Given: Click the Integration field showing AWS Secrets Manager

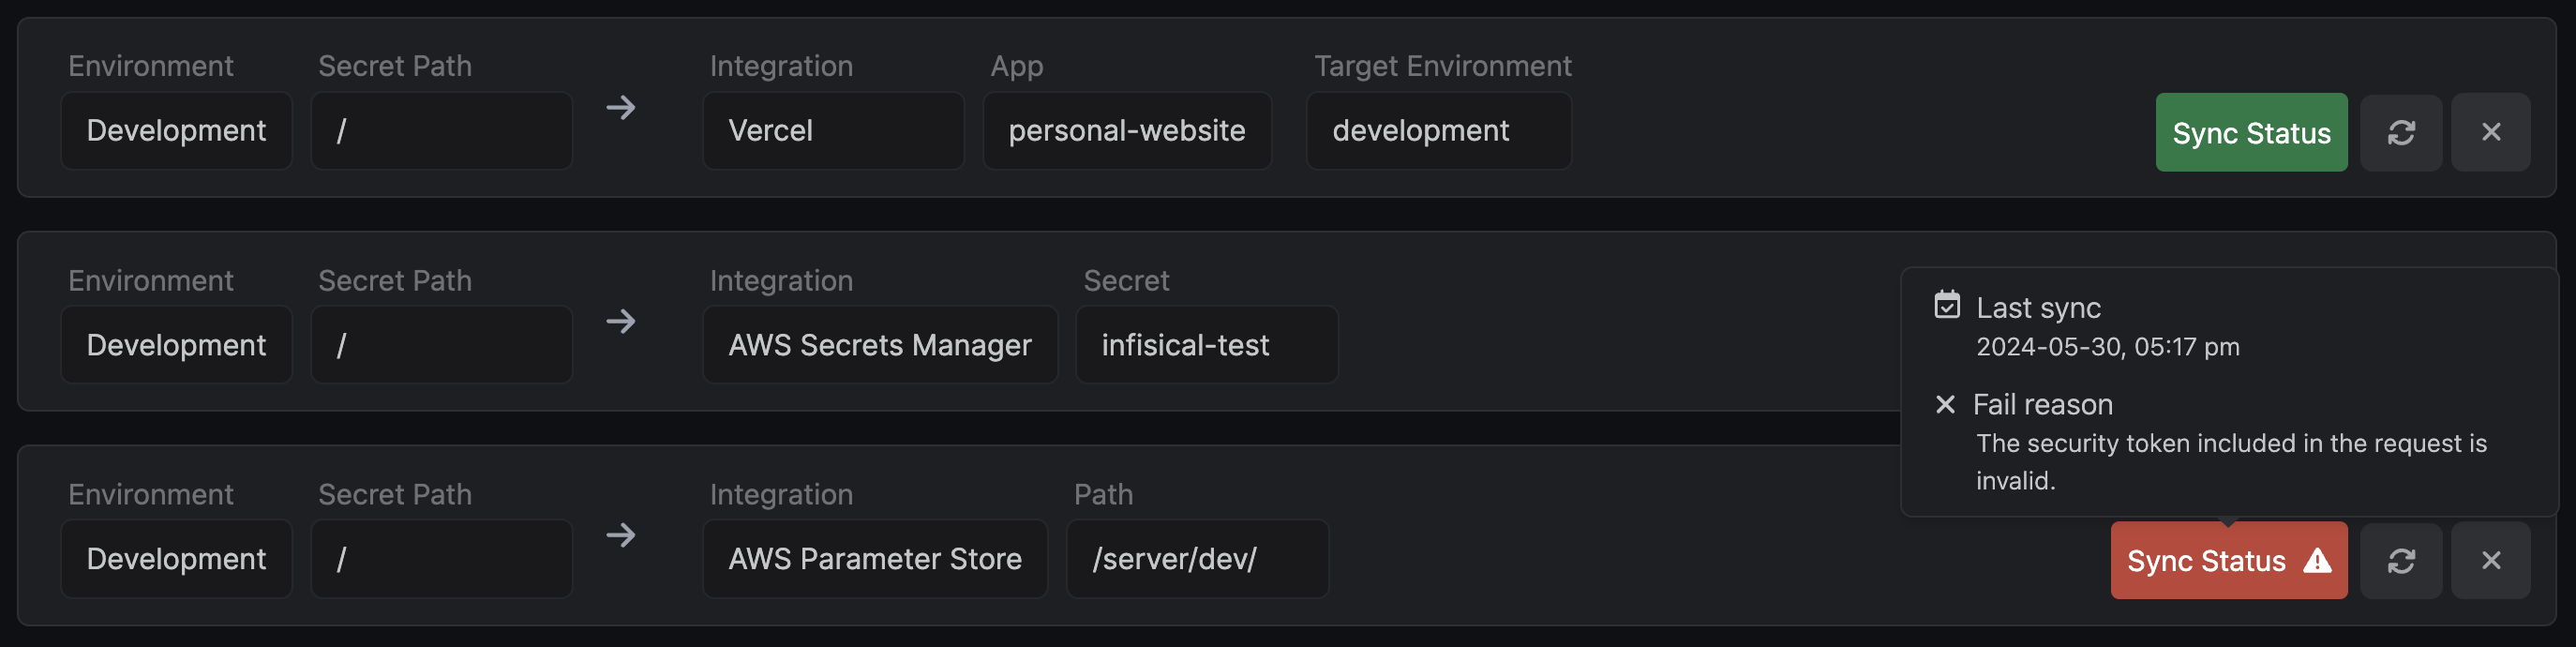Looking at the screenshot, I should click(x=879, y=344).
